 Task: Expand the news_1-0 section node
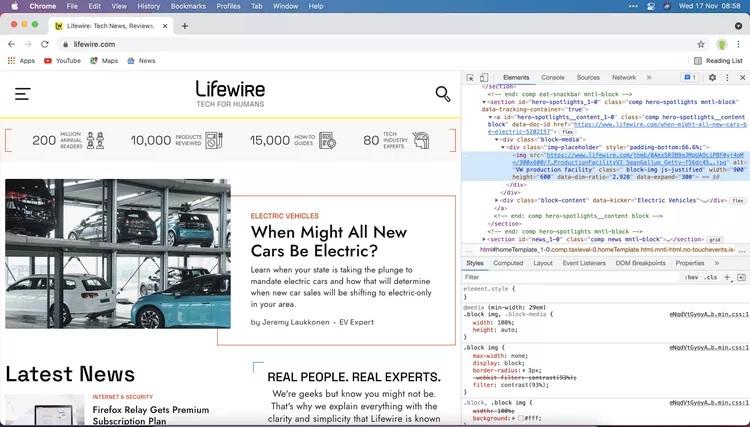click(x=484, y=239)
